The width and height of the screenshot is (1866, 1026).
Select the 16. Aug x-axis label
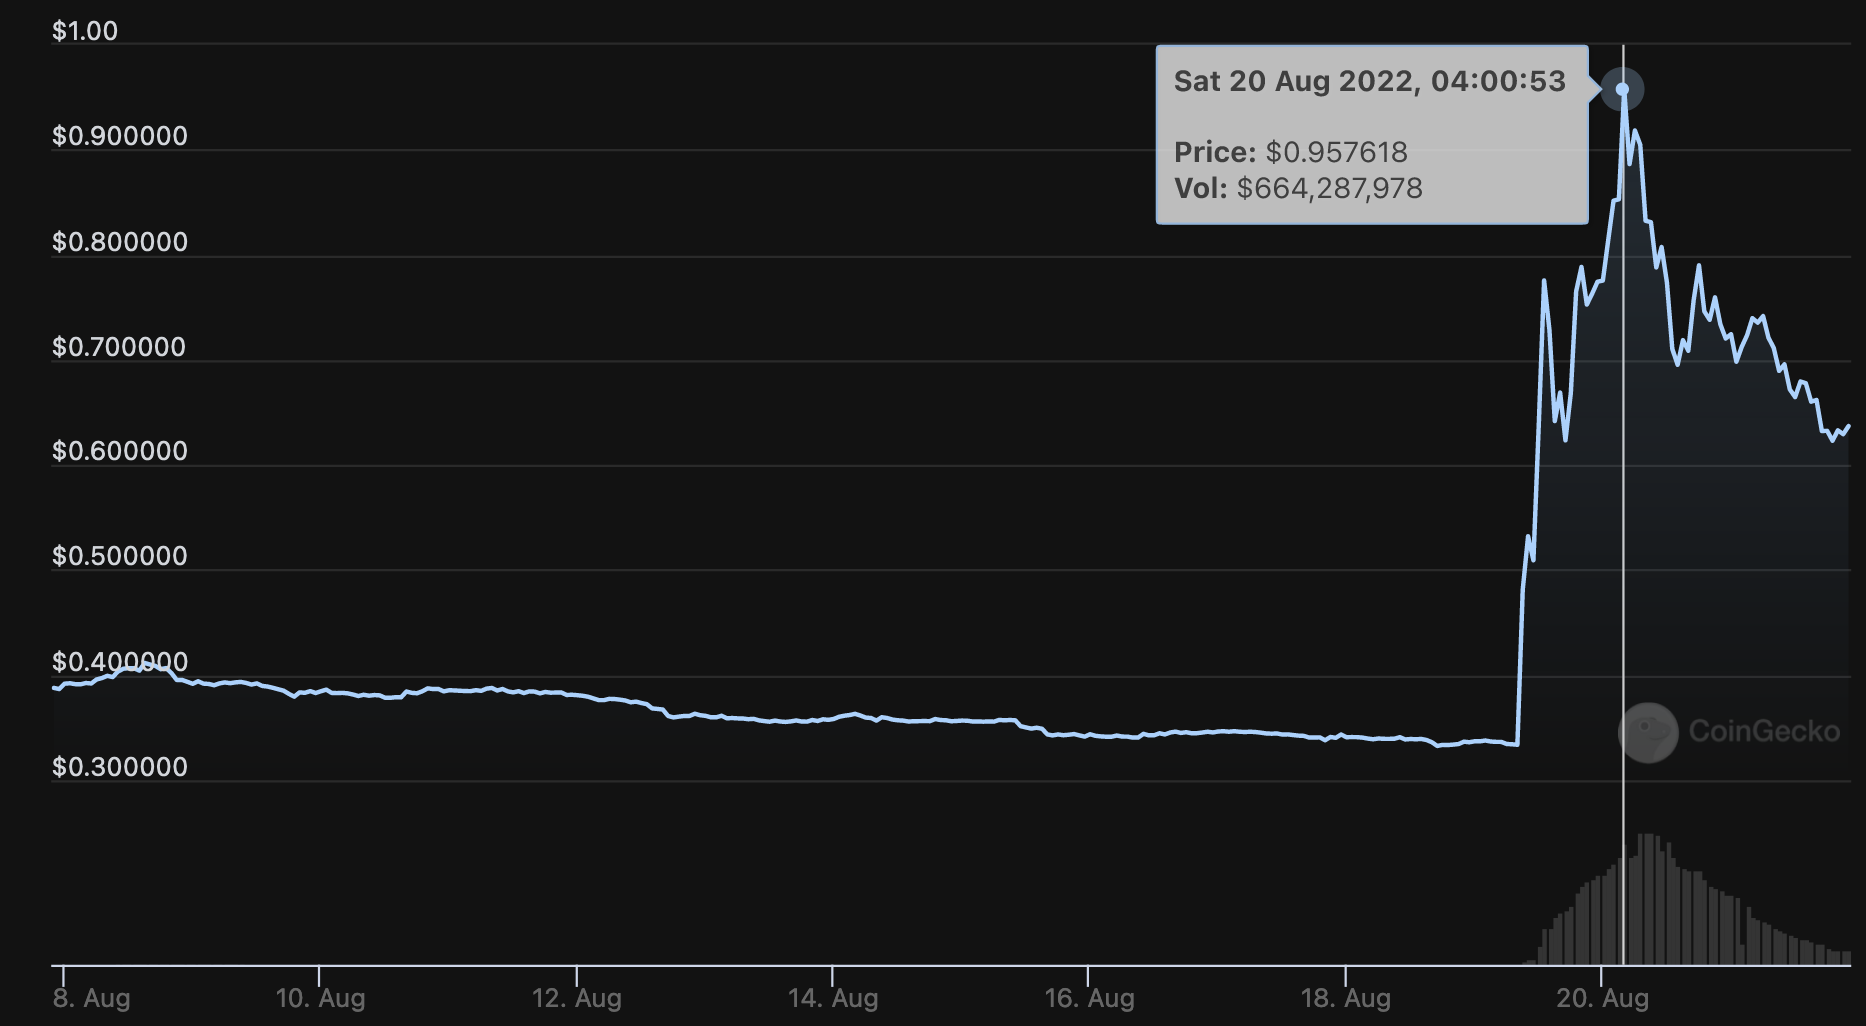(x=1089, y=998)
